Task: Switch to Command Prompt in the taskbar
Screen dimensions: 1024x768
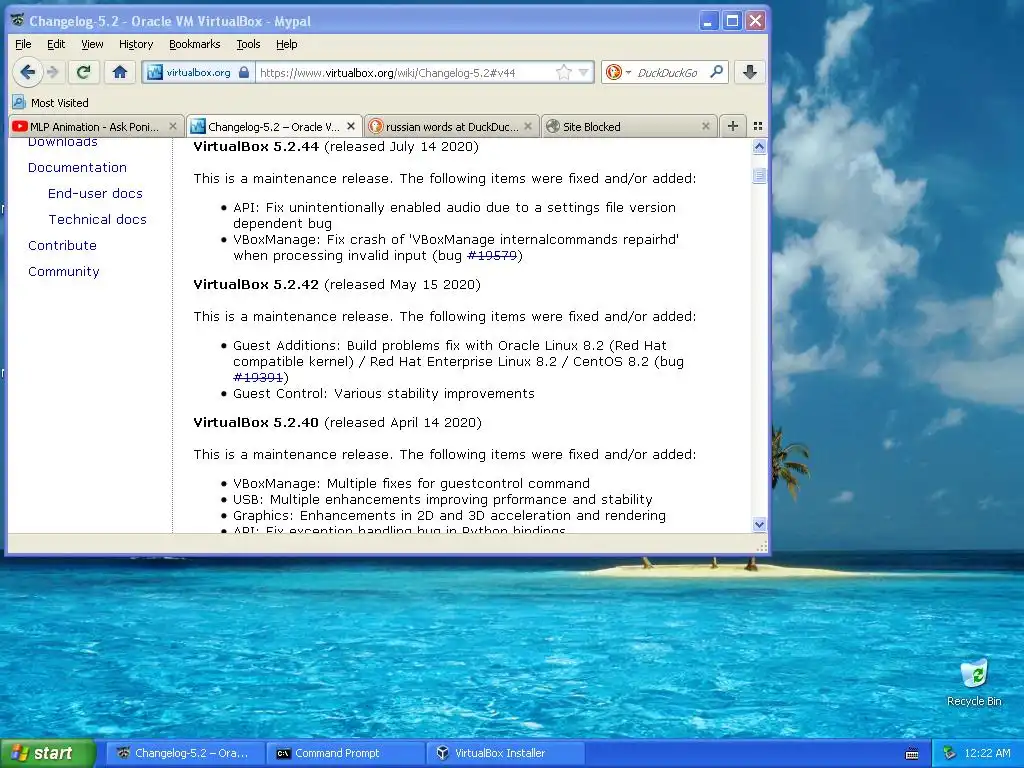Action: coord(346,753)
